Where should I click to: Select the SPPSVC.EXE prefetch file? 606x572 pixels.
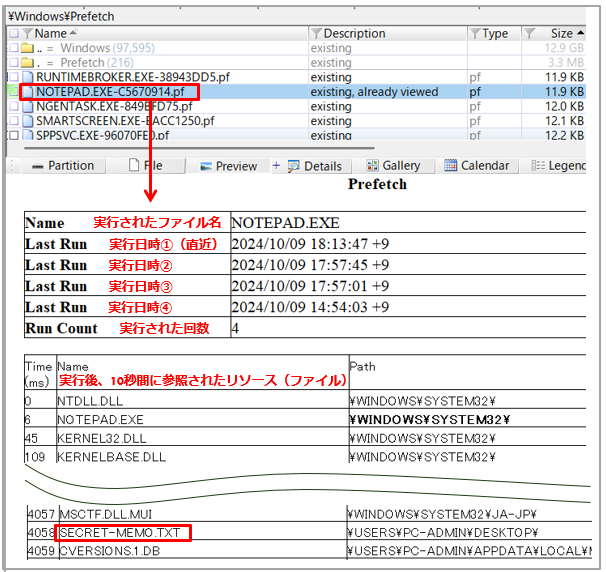coord(103,135)
